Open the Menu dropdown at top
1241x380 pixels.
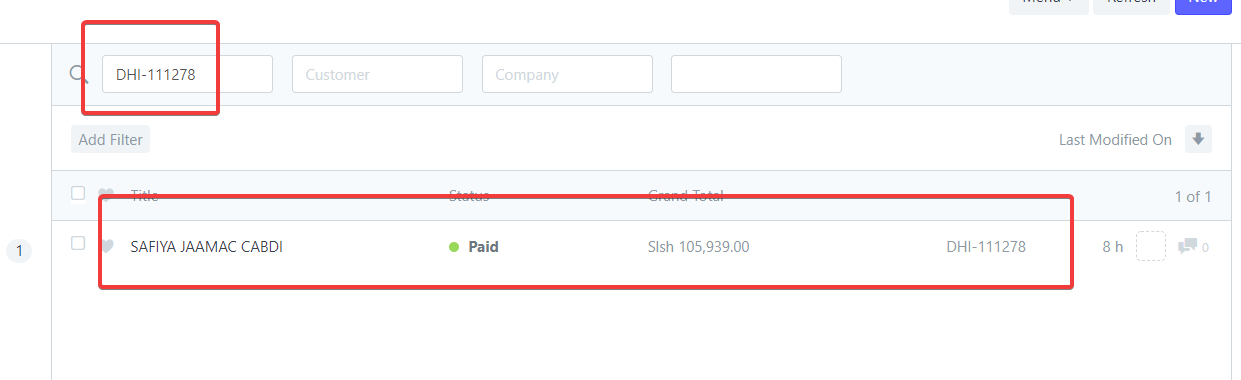tap(1048, 5)
